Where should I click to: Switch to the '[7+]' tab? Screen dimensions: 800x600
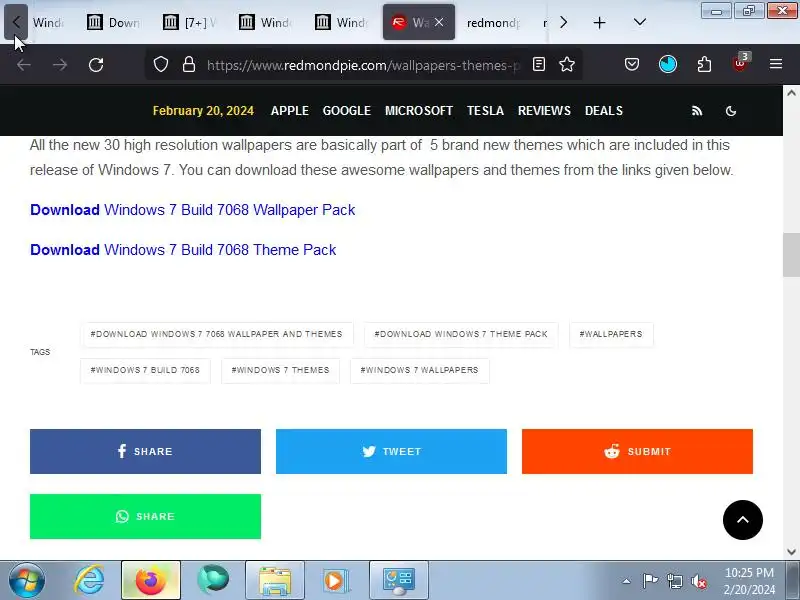coord(189,22)
